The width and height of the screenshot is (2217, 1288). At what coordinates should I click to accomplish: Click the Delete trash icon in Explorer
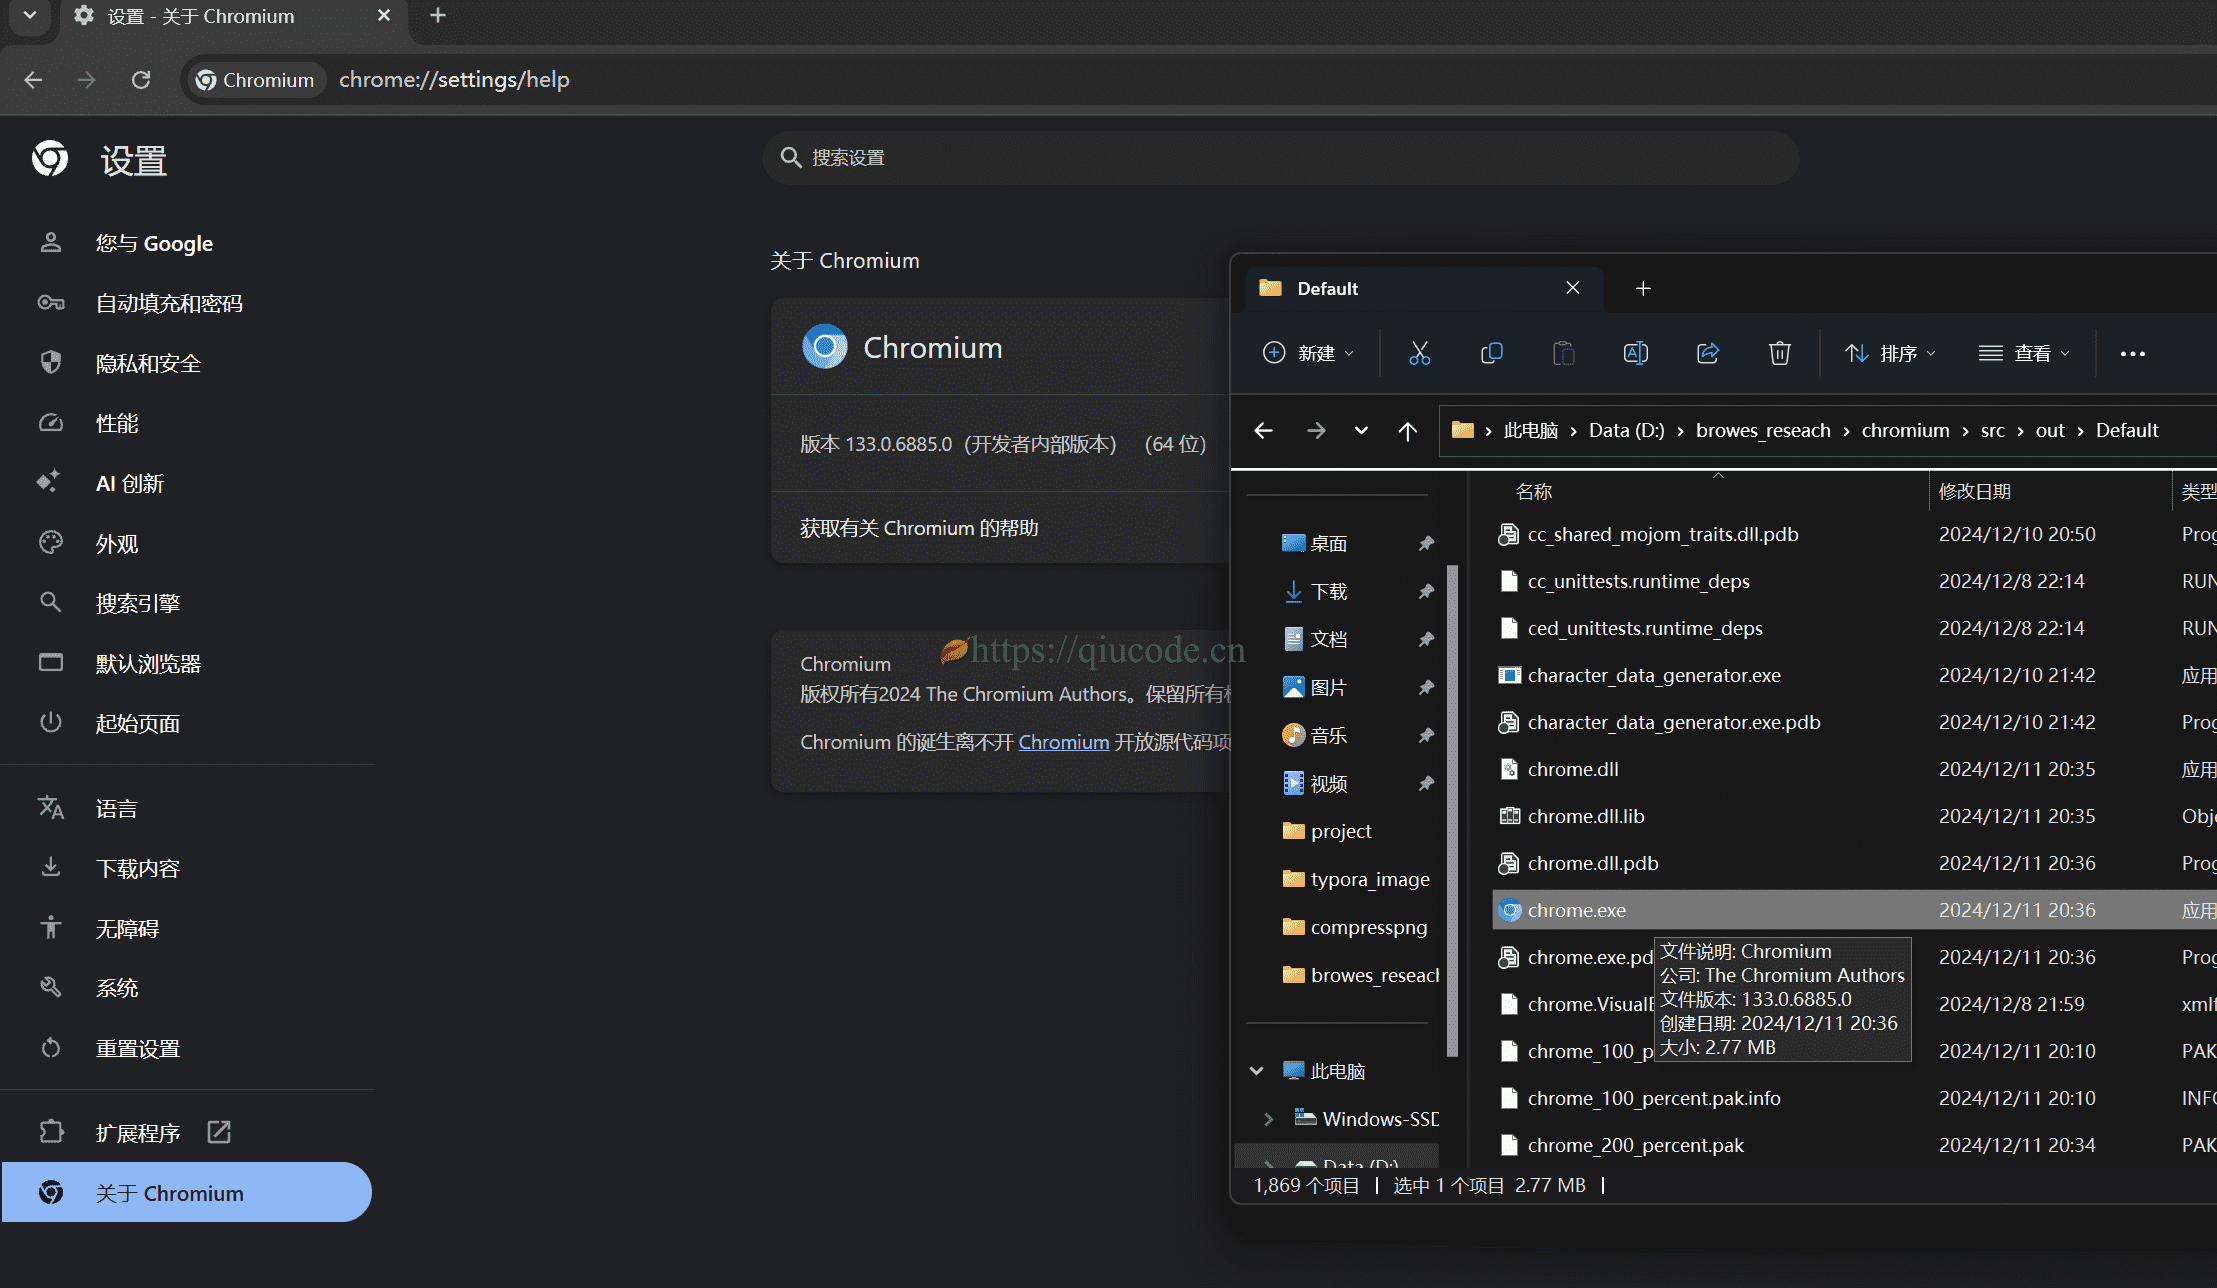tap(1779, 353)
